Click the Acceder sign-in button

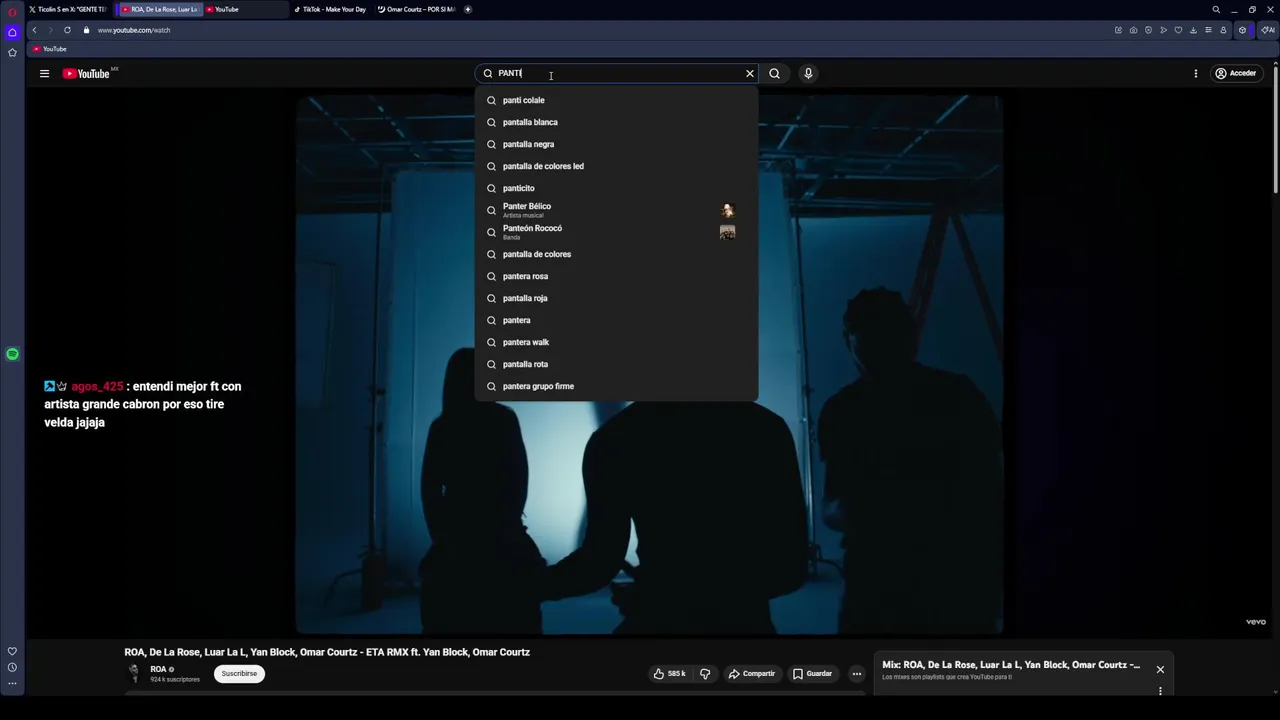[1235, 73]
